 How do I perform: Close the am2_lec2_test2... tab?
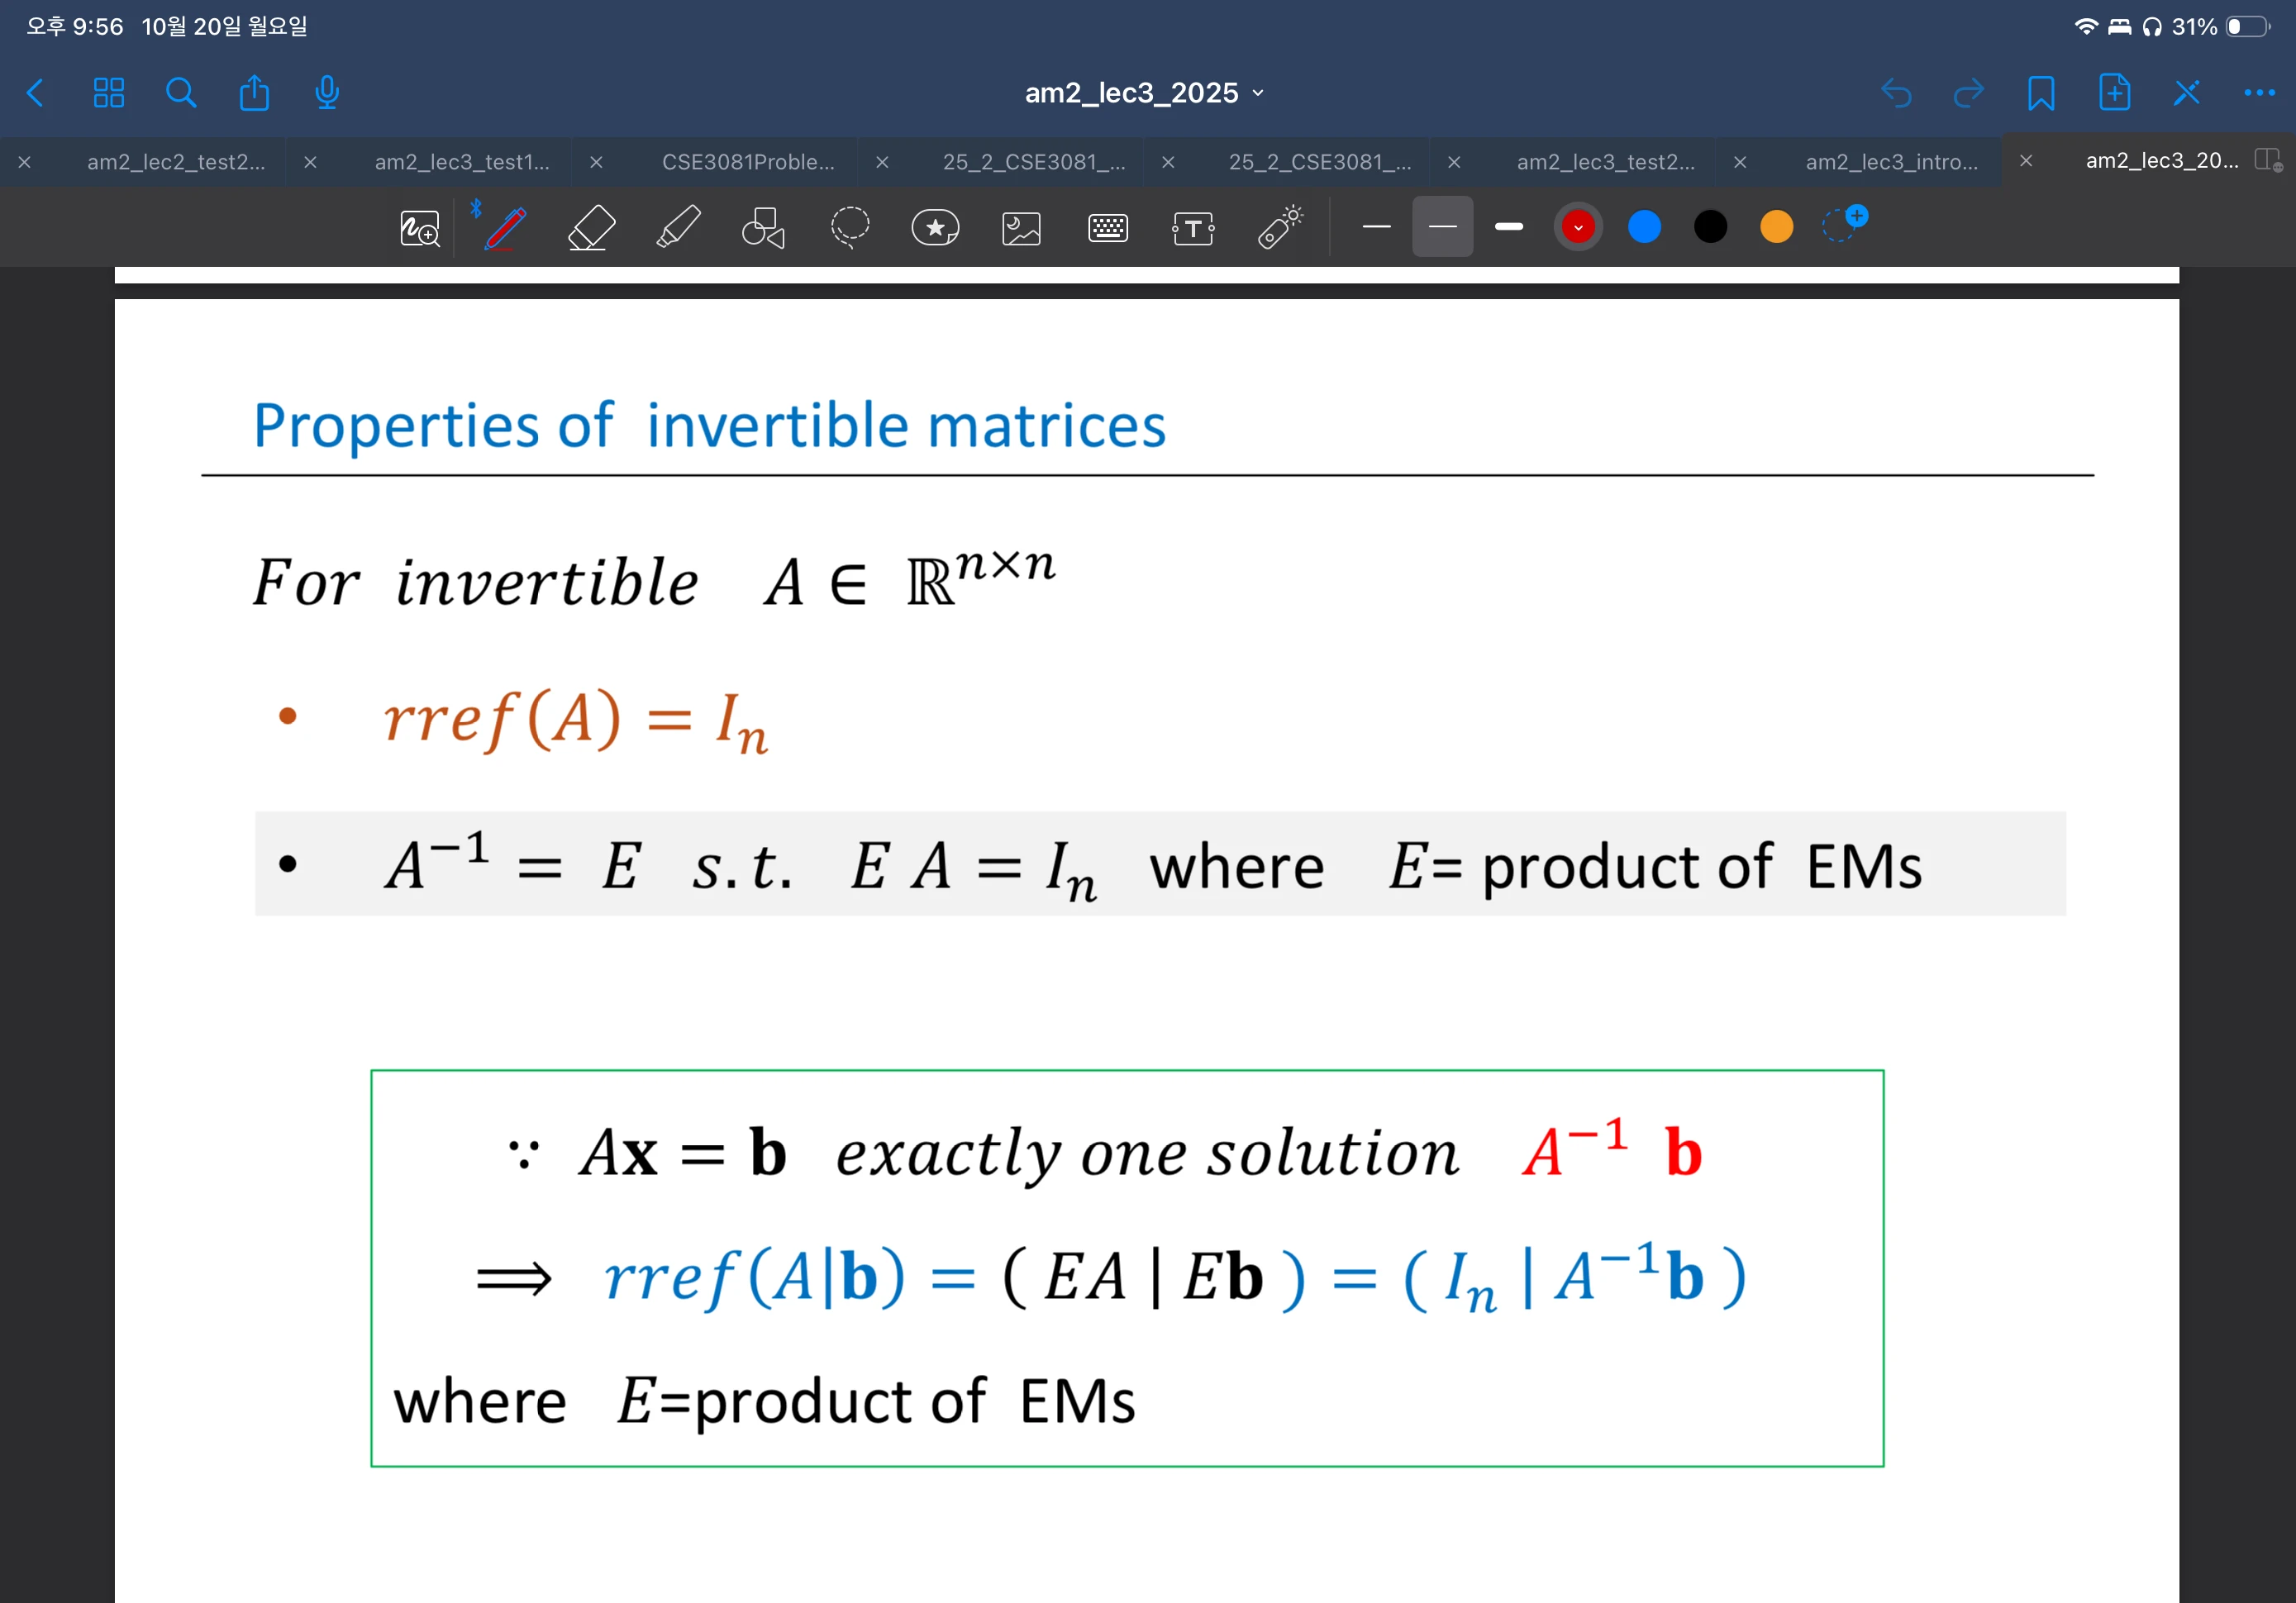[25, 162]
